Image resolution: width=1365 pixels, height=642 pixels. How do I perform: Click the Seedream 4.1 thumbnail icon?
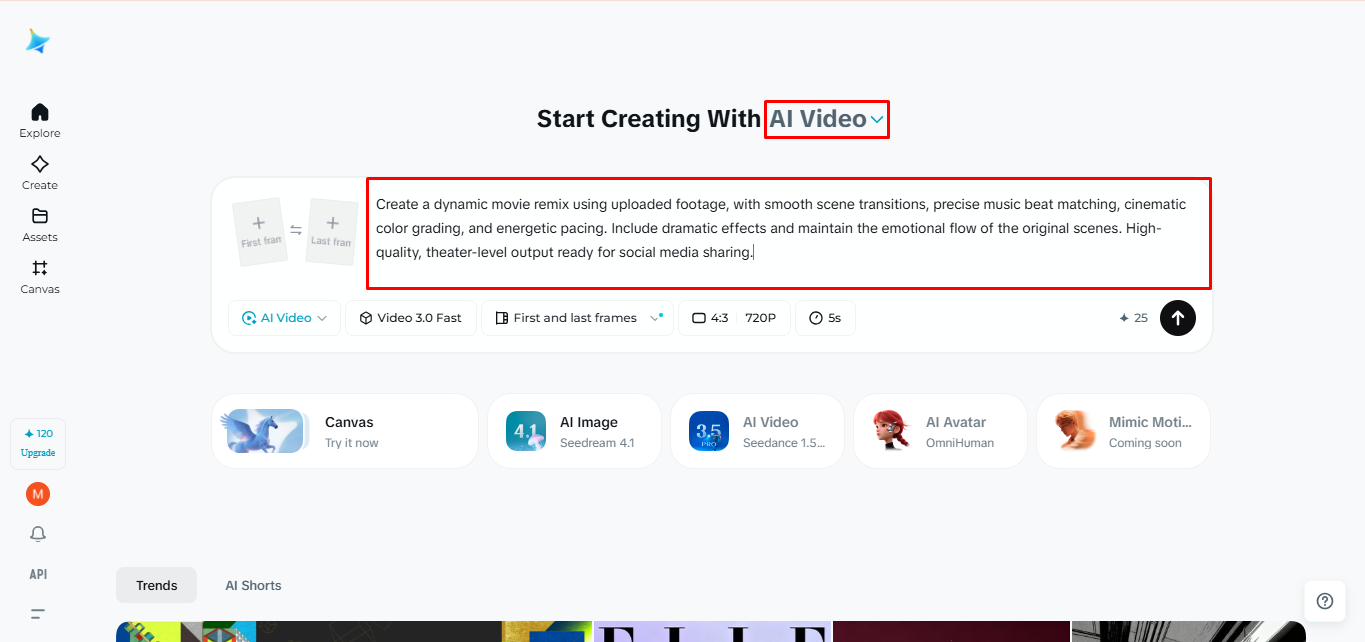(526, 431)
